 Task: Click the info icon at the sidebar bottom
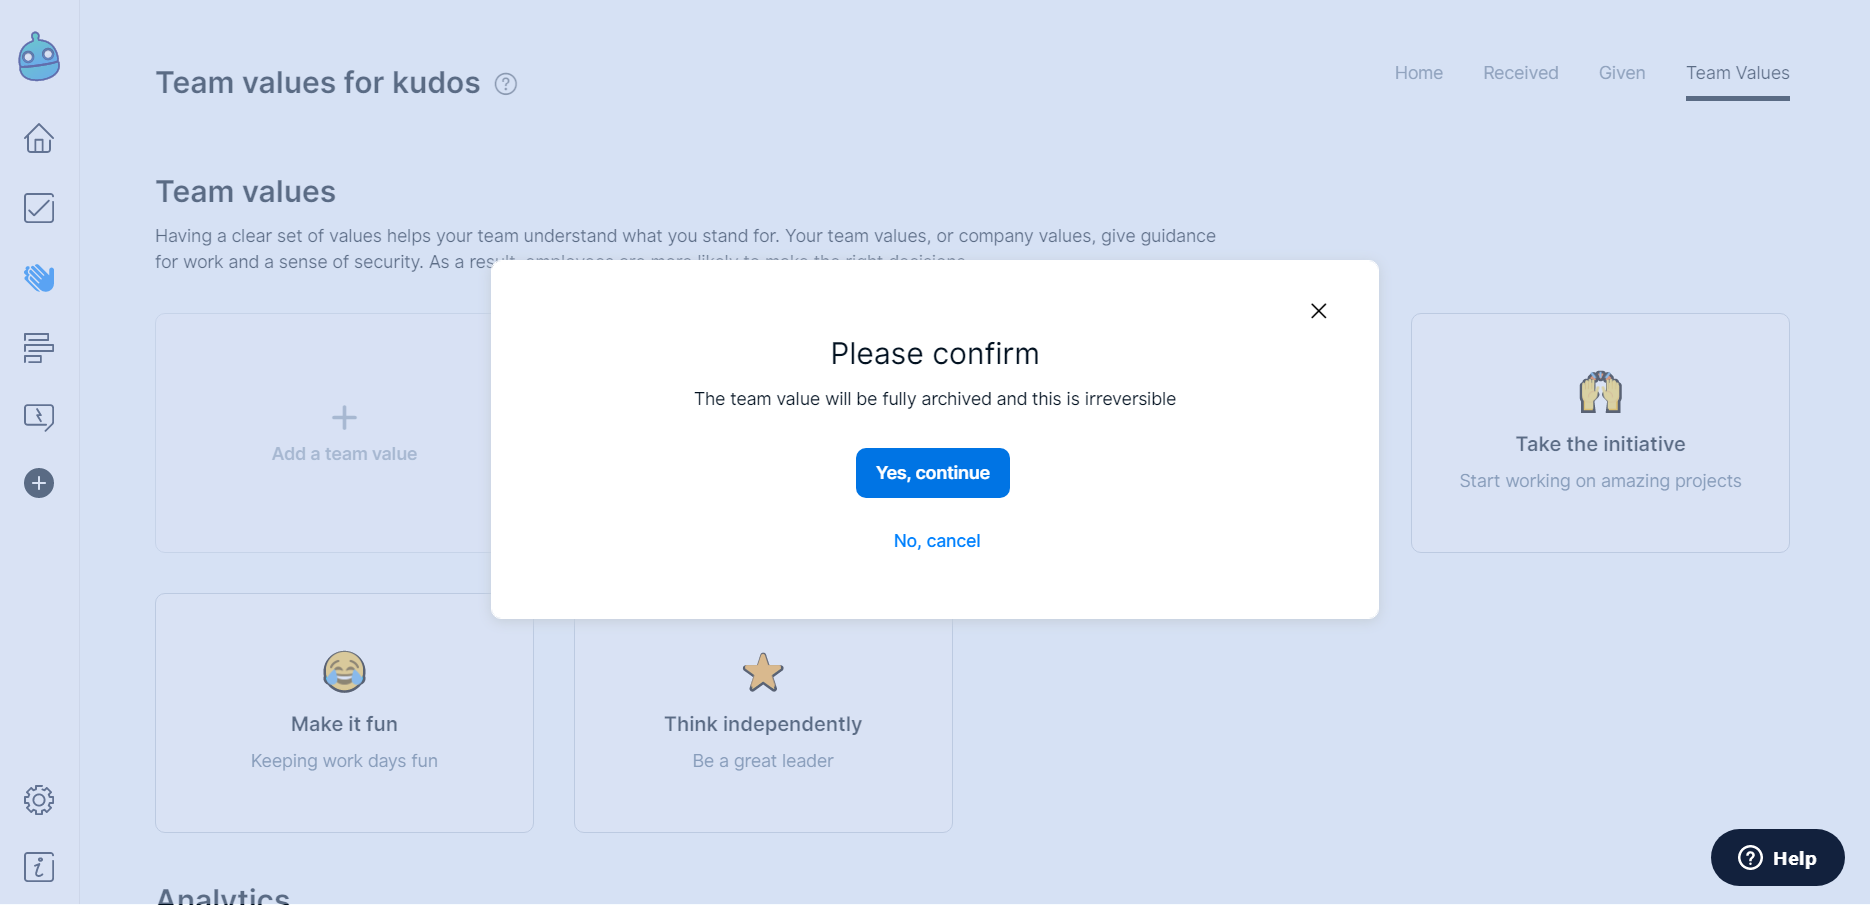coord(39,867)
